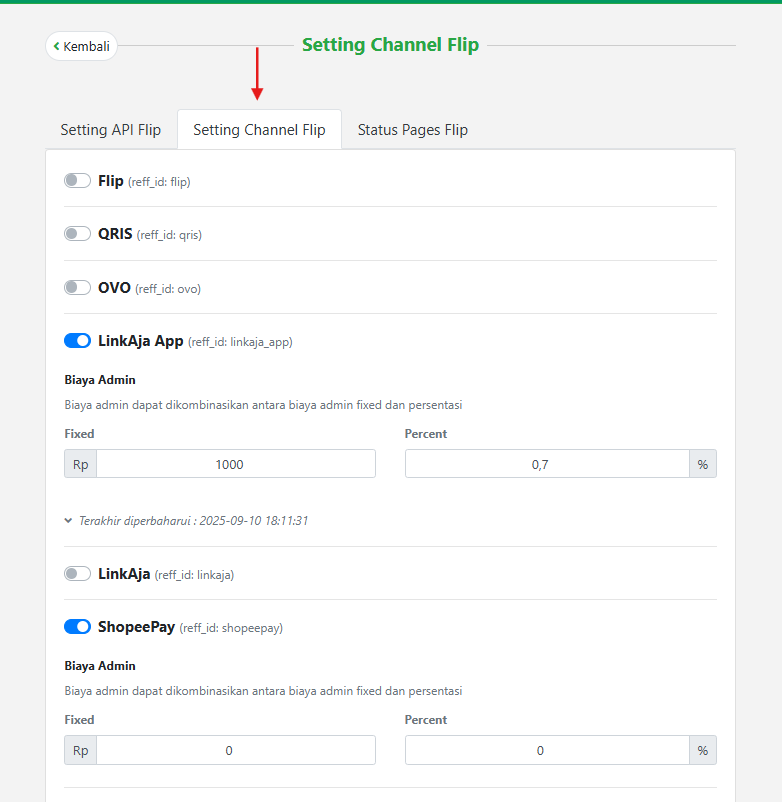This screenshot has height=802, width=782.
Task: Click the ShopeePay Fixed fee input
Action: tap(235, 750)
